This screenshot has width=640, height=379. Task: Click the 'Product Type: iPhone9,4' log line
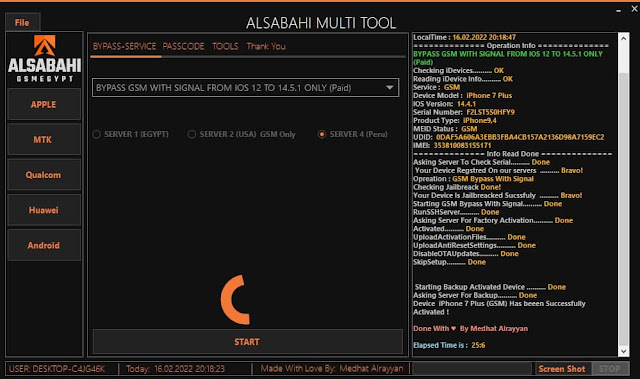pyautogui.click(x=455, y=120)
